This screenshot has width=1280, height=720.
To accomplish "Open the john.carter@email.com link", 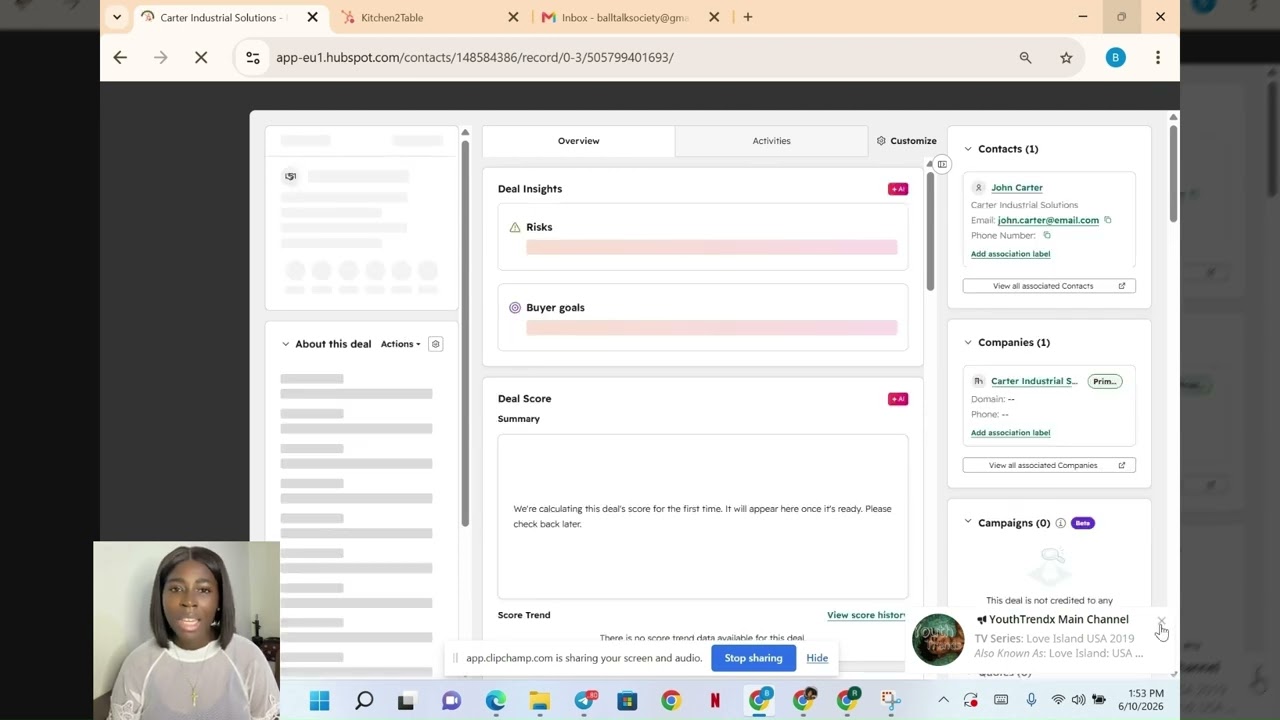I will pos(1048,220).
